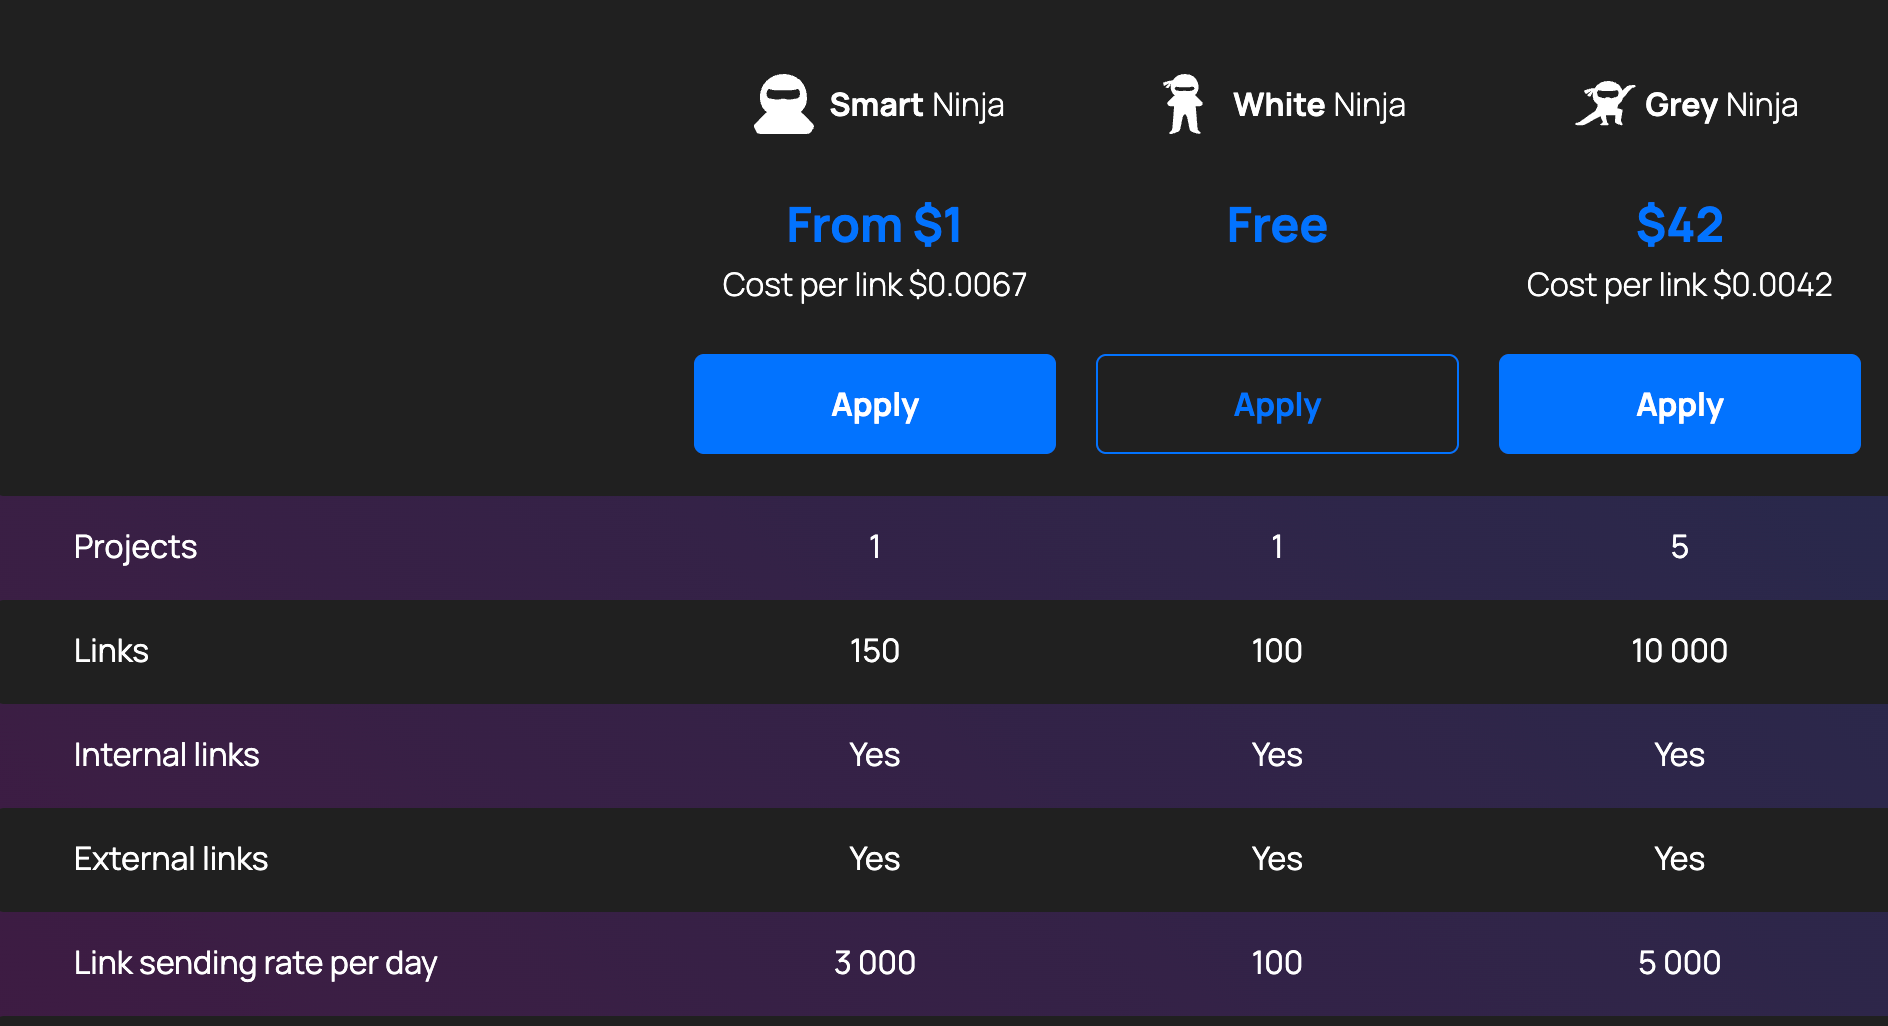Apply for the Grey Ninja plan
The image size is (1888, 1026).
click(x=1679, y=404)
